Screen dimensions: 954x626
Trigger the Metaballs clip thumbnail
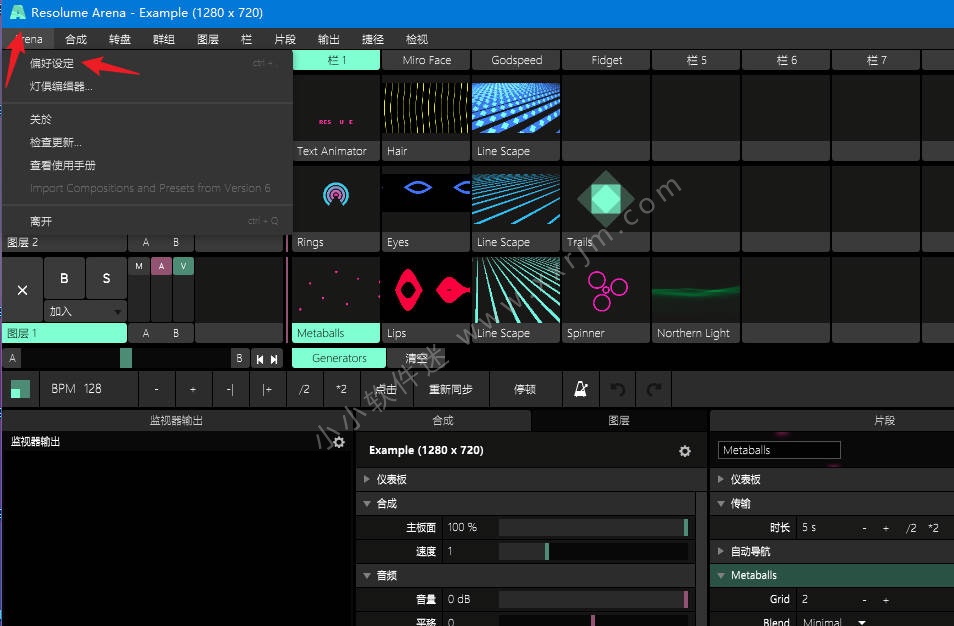point(336,290)
